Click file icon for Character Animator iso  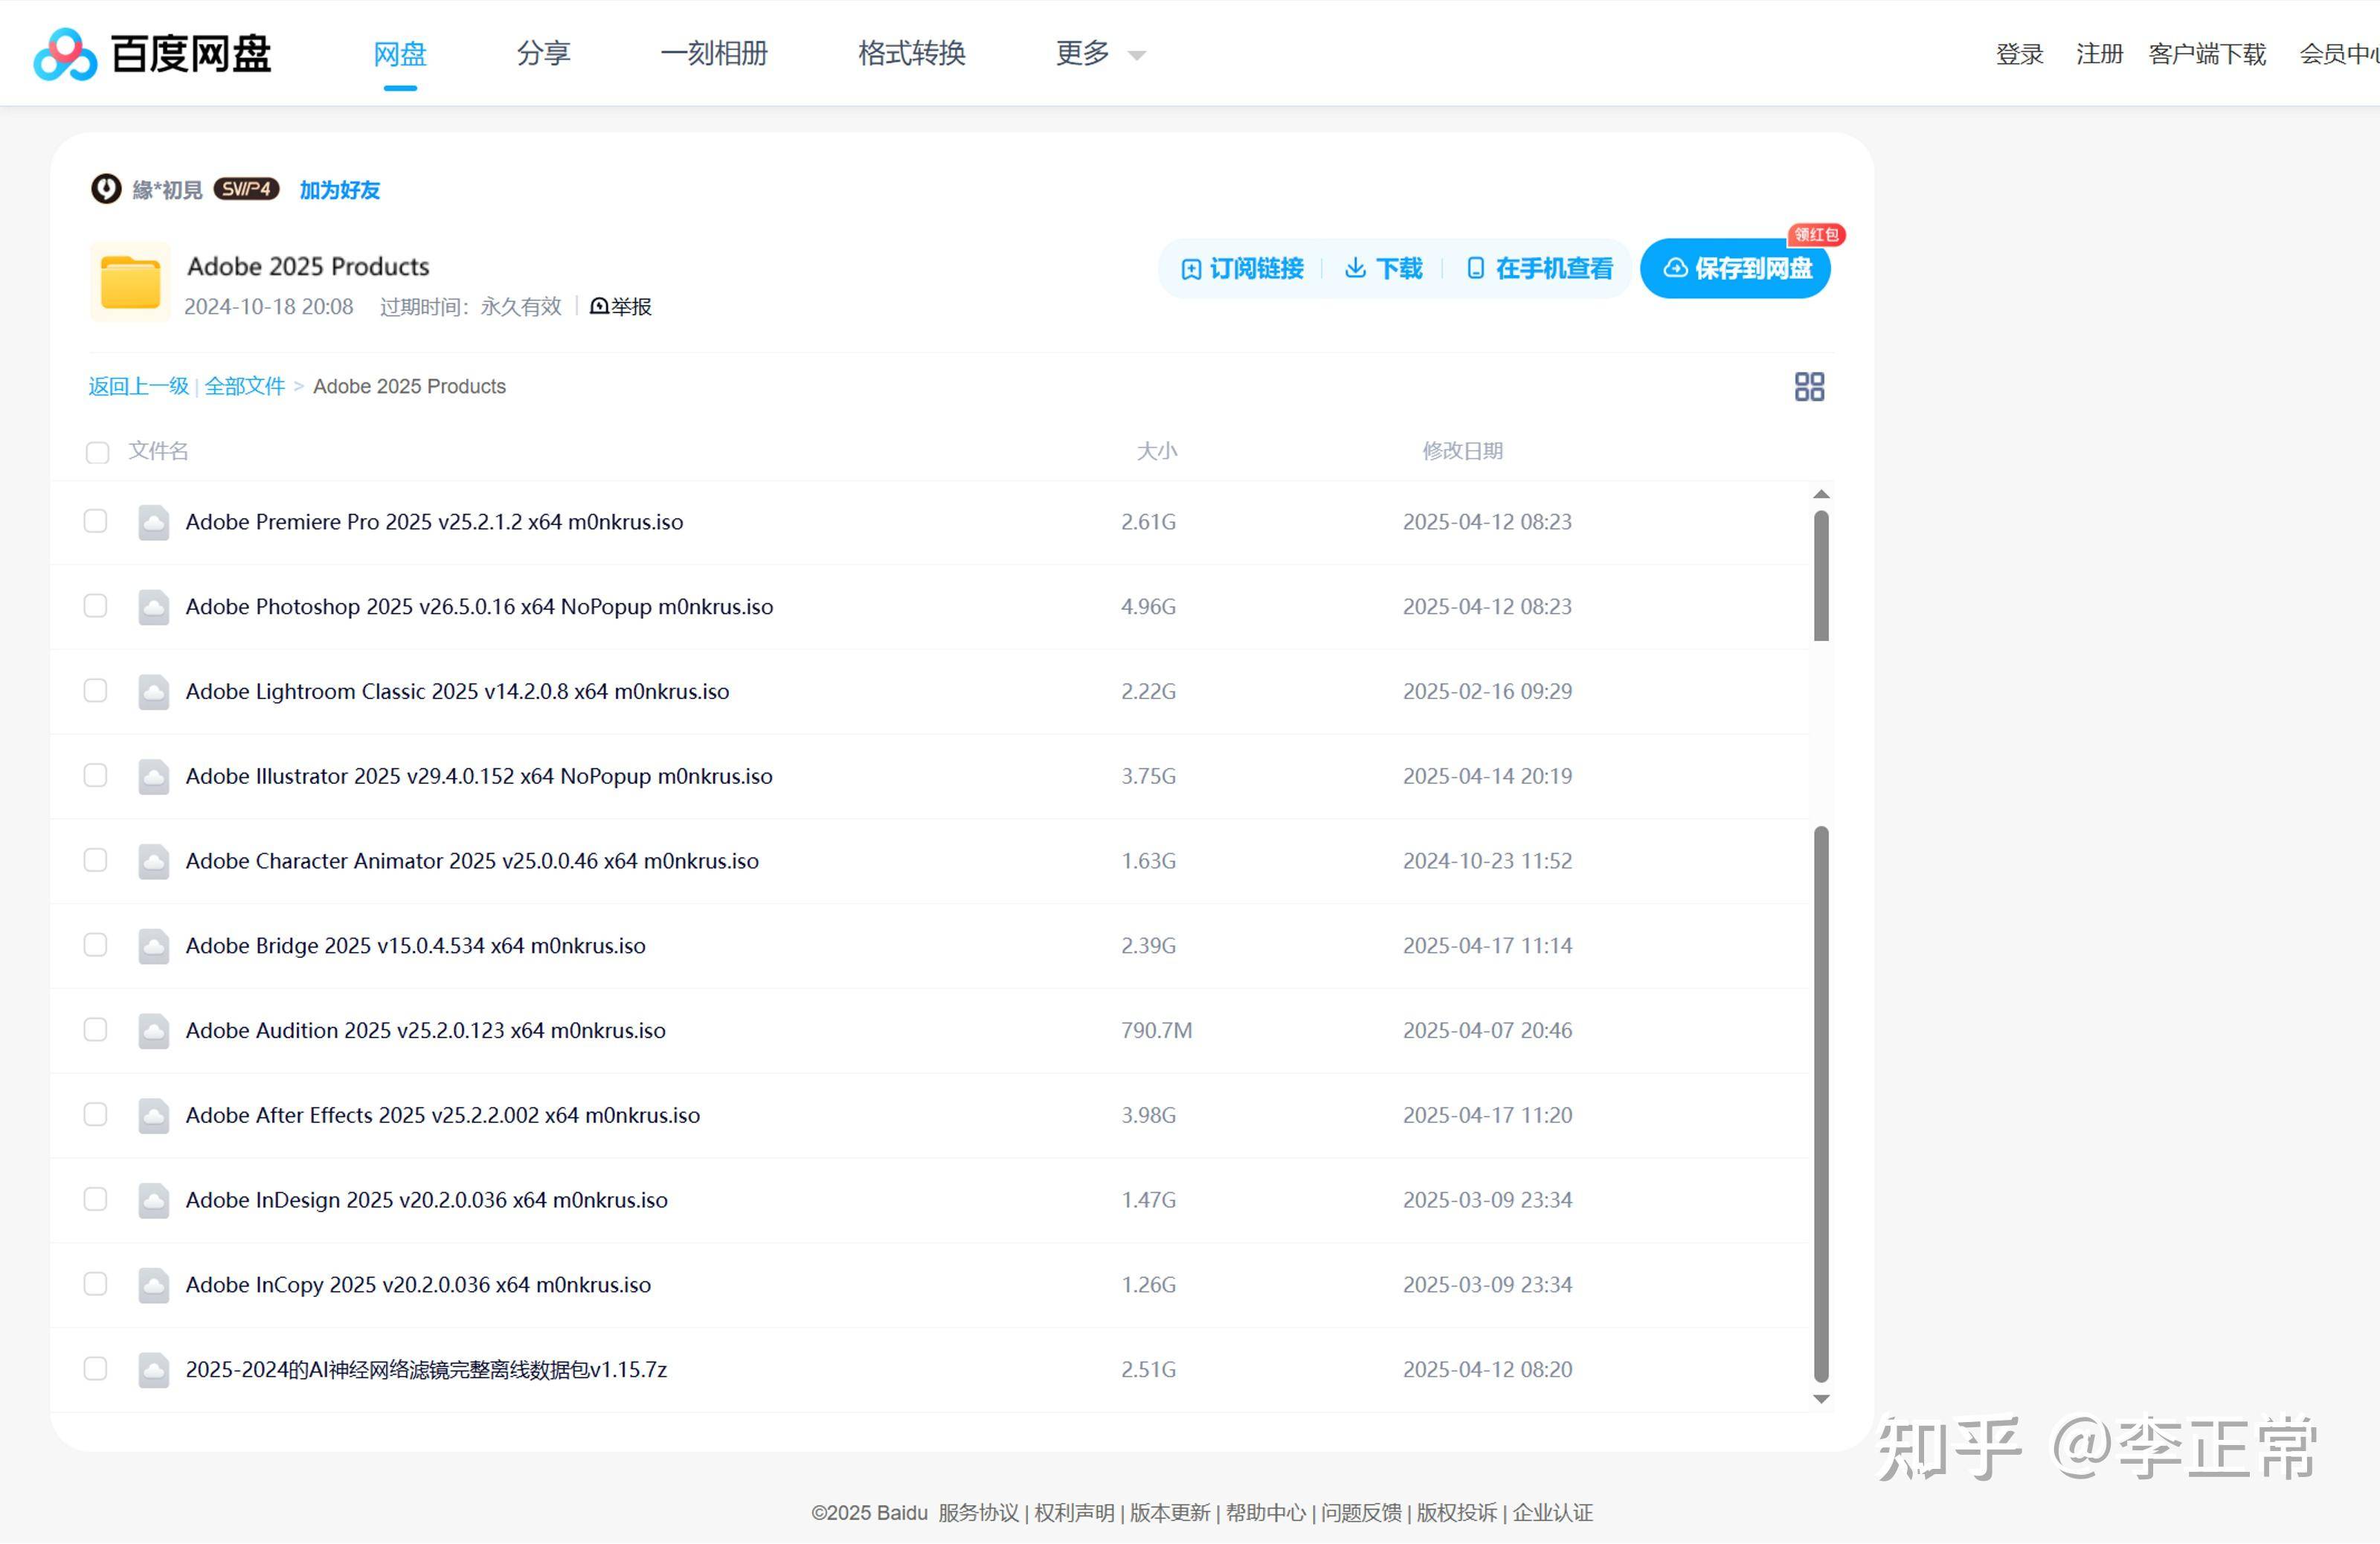pyautogui.click(x=153, y=861)
